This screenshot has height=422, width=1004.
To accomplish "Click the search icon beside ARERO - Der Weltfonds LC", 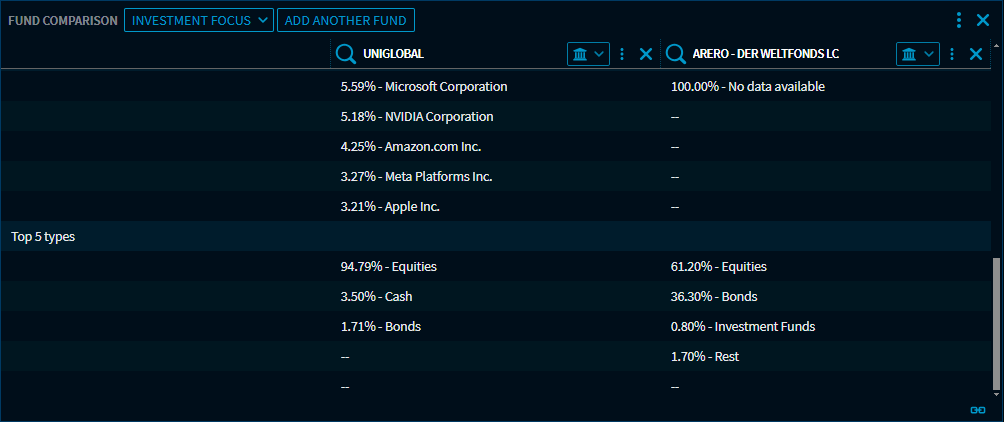I will [x=675, y=54].
